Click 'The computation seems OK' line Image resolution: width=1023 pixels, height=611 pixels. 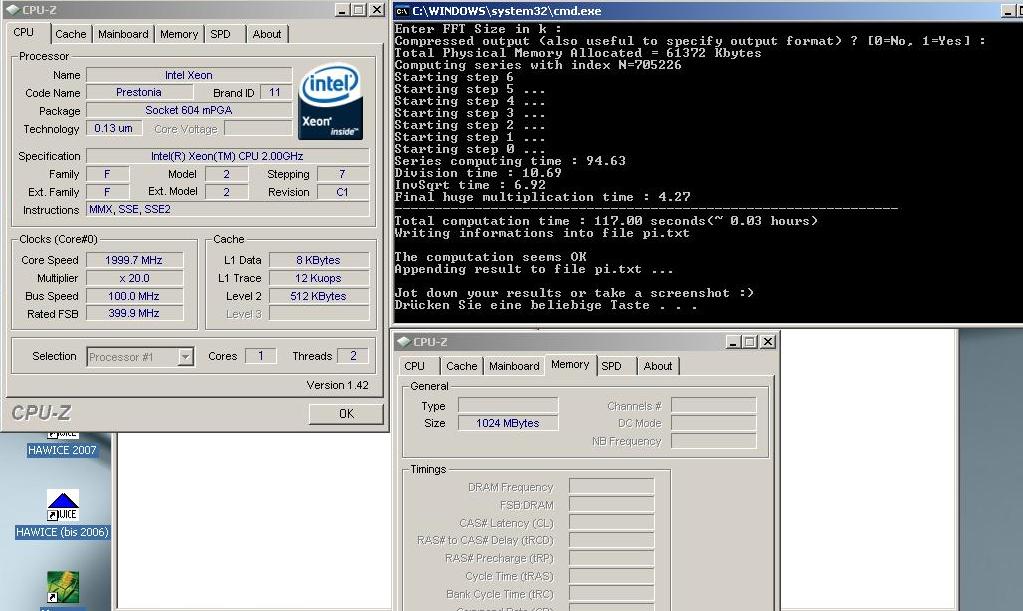[x=491, y=257]
